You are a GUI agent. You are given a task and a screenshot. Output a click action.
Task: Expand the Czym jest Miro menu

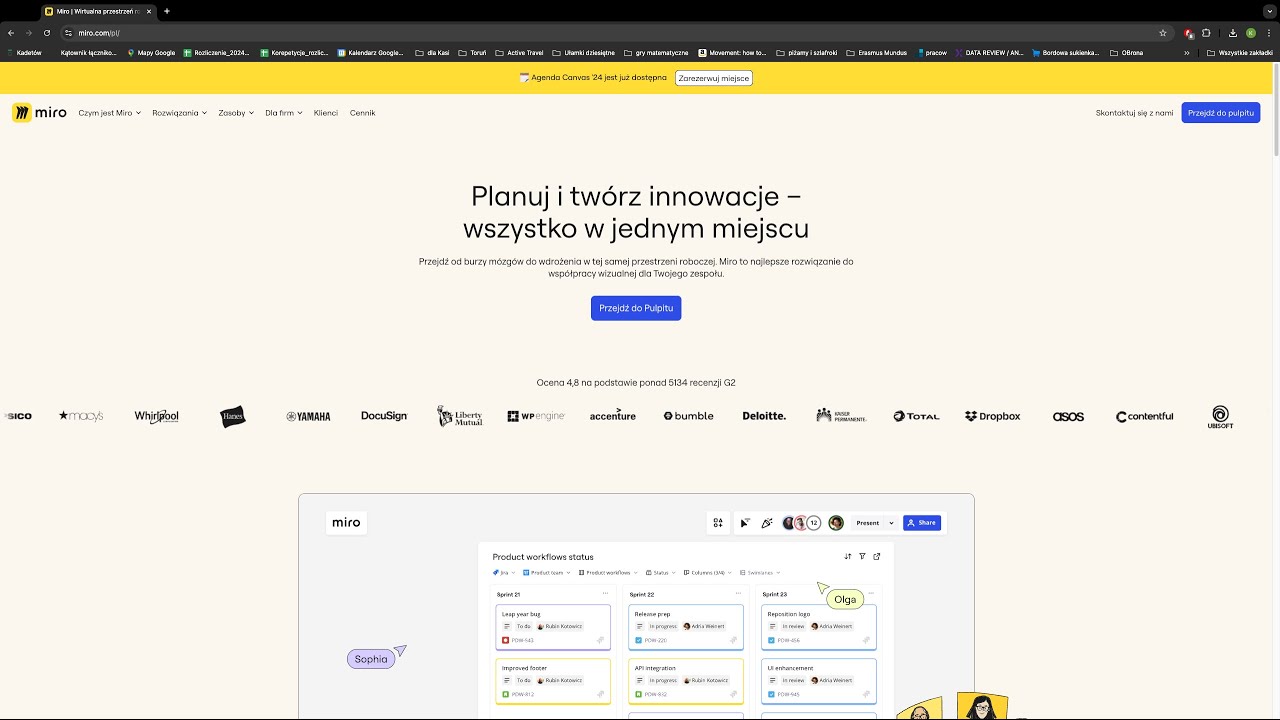click(110, 113)
